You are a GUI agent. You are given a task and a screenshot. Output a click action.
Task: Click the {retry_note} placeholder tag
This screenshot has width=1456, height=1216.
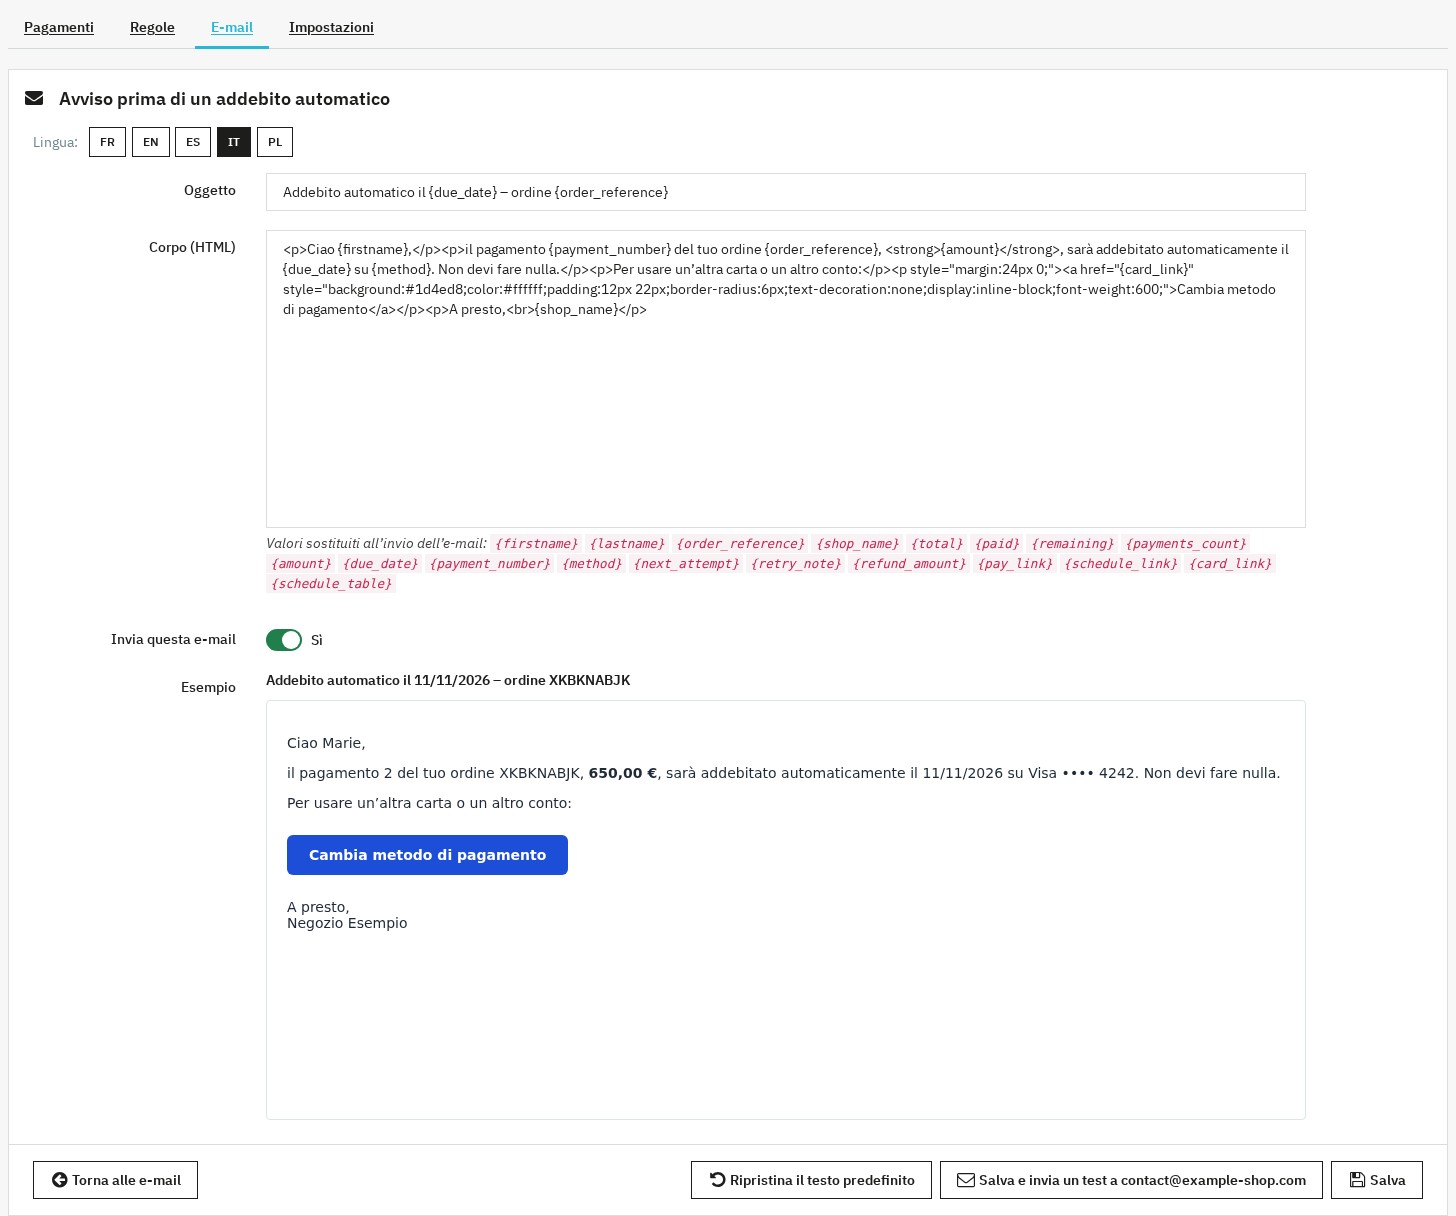796,564
